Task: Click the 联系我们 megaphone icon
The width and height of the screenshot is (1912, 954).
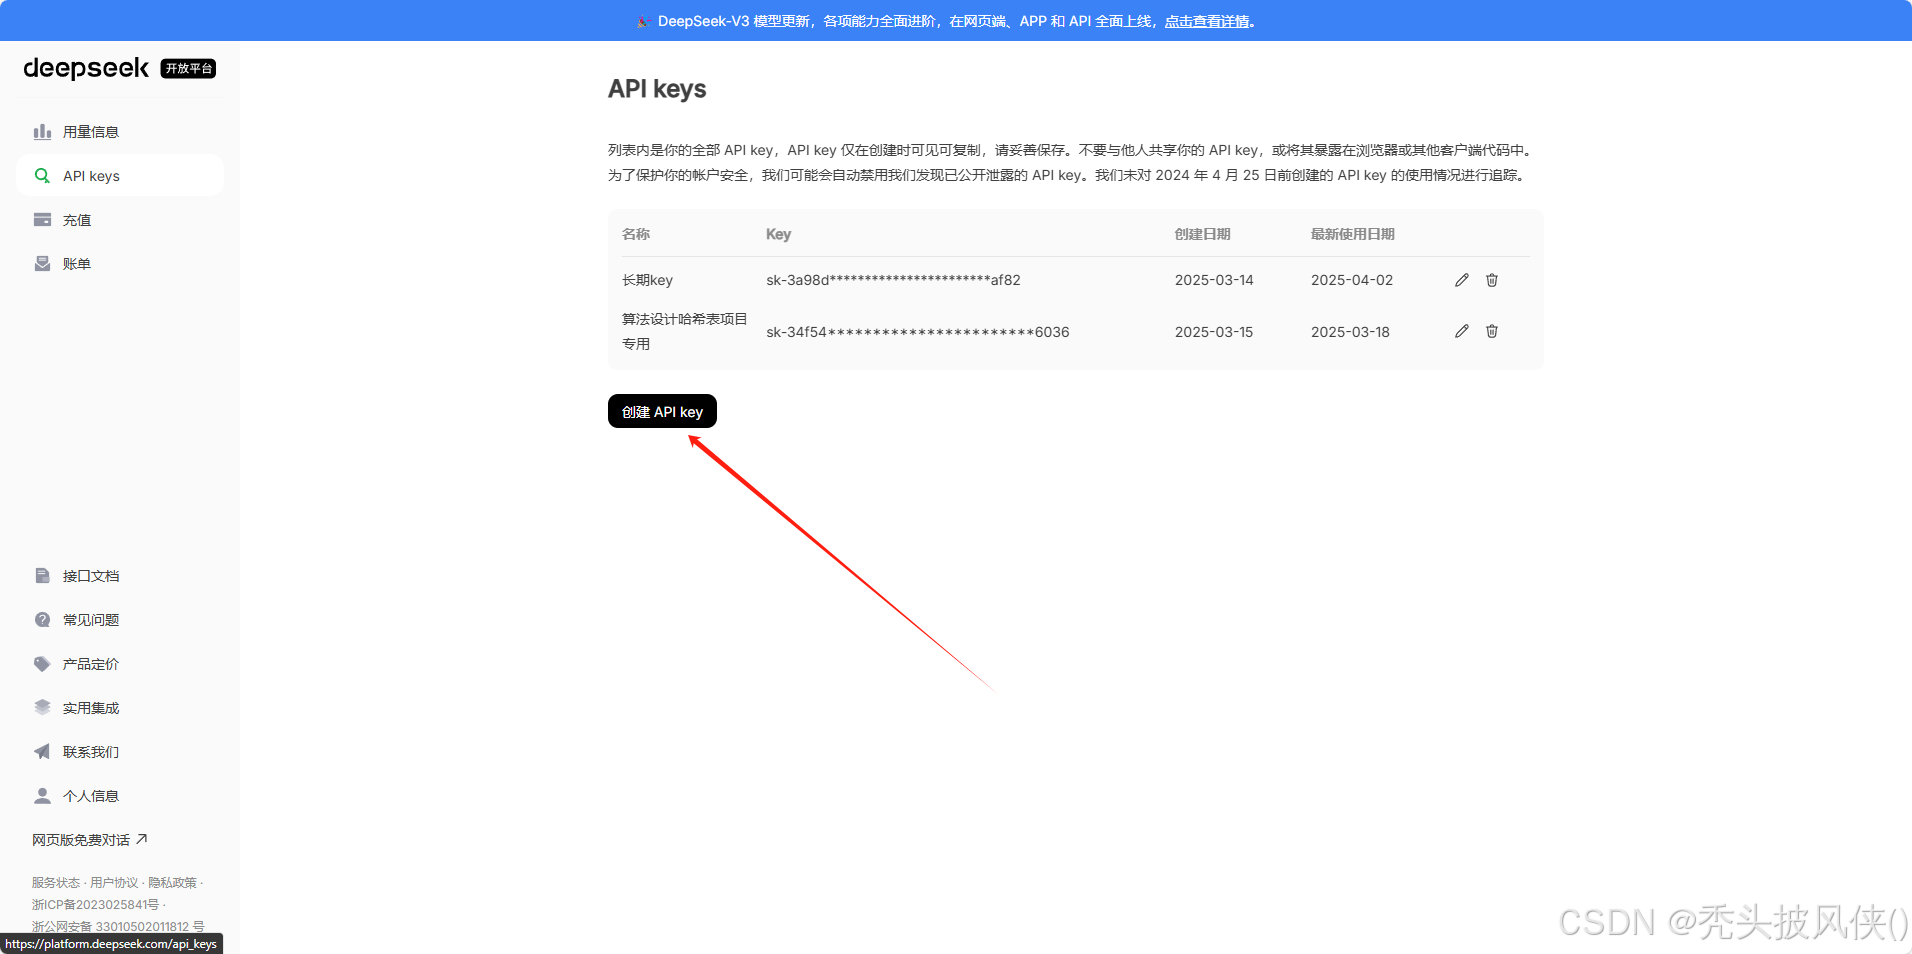Action: 42,752
